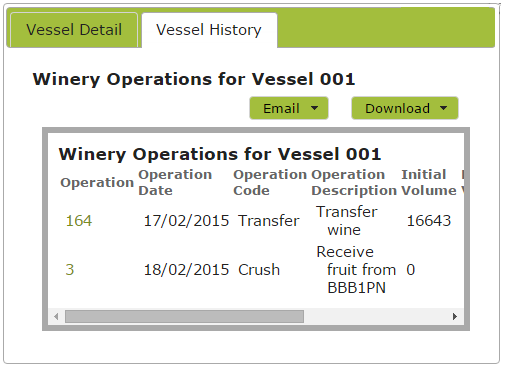This screenshot has height=368, width=505.
Task: Click the empty scrollbar track right of thumb
Action: 376,316
